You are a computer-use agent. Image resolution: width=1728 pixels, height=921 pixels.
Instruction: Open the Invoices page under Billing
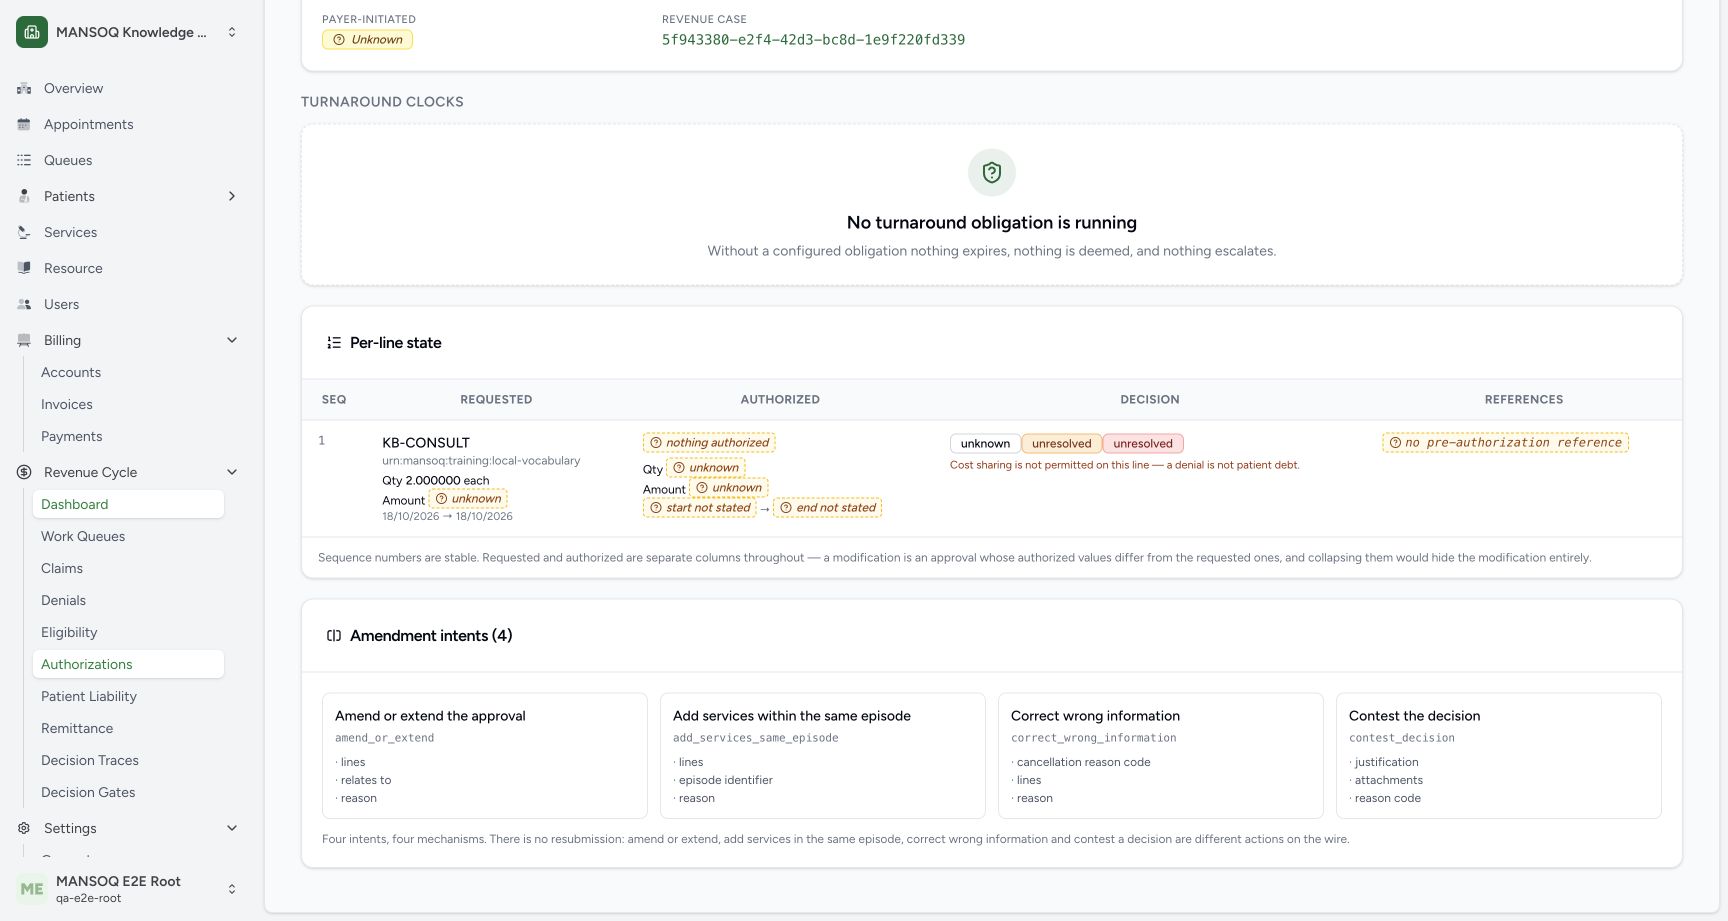[x=128, y=405]
